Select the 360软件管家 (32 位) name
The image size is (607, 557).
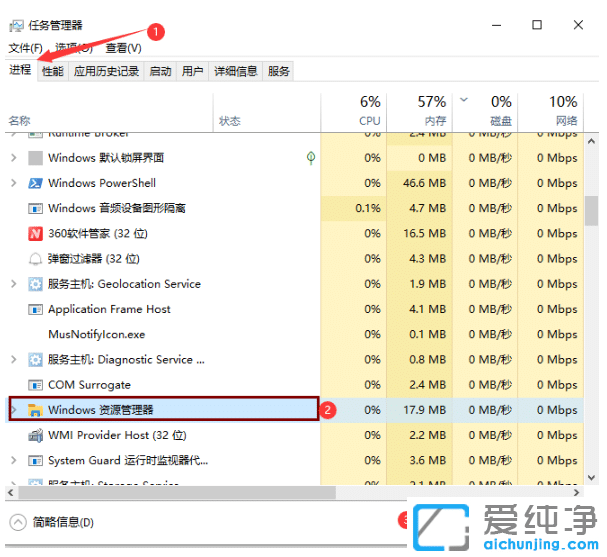(98, 234)
